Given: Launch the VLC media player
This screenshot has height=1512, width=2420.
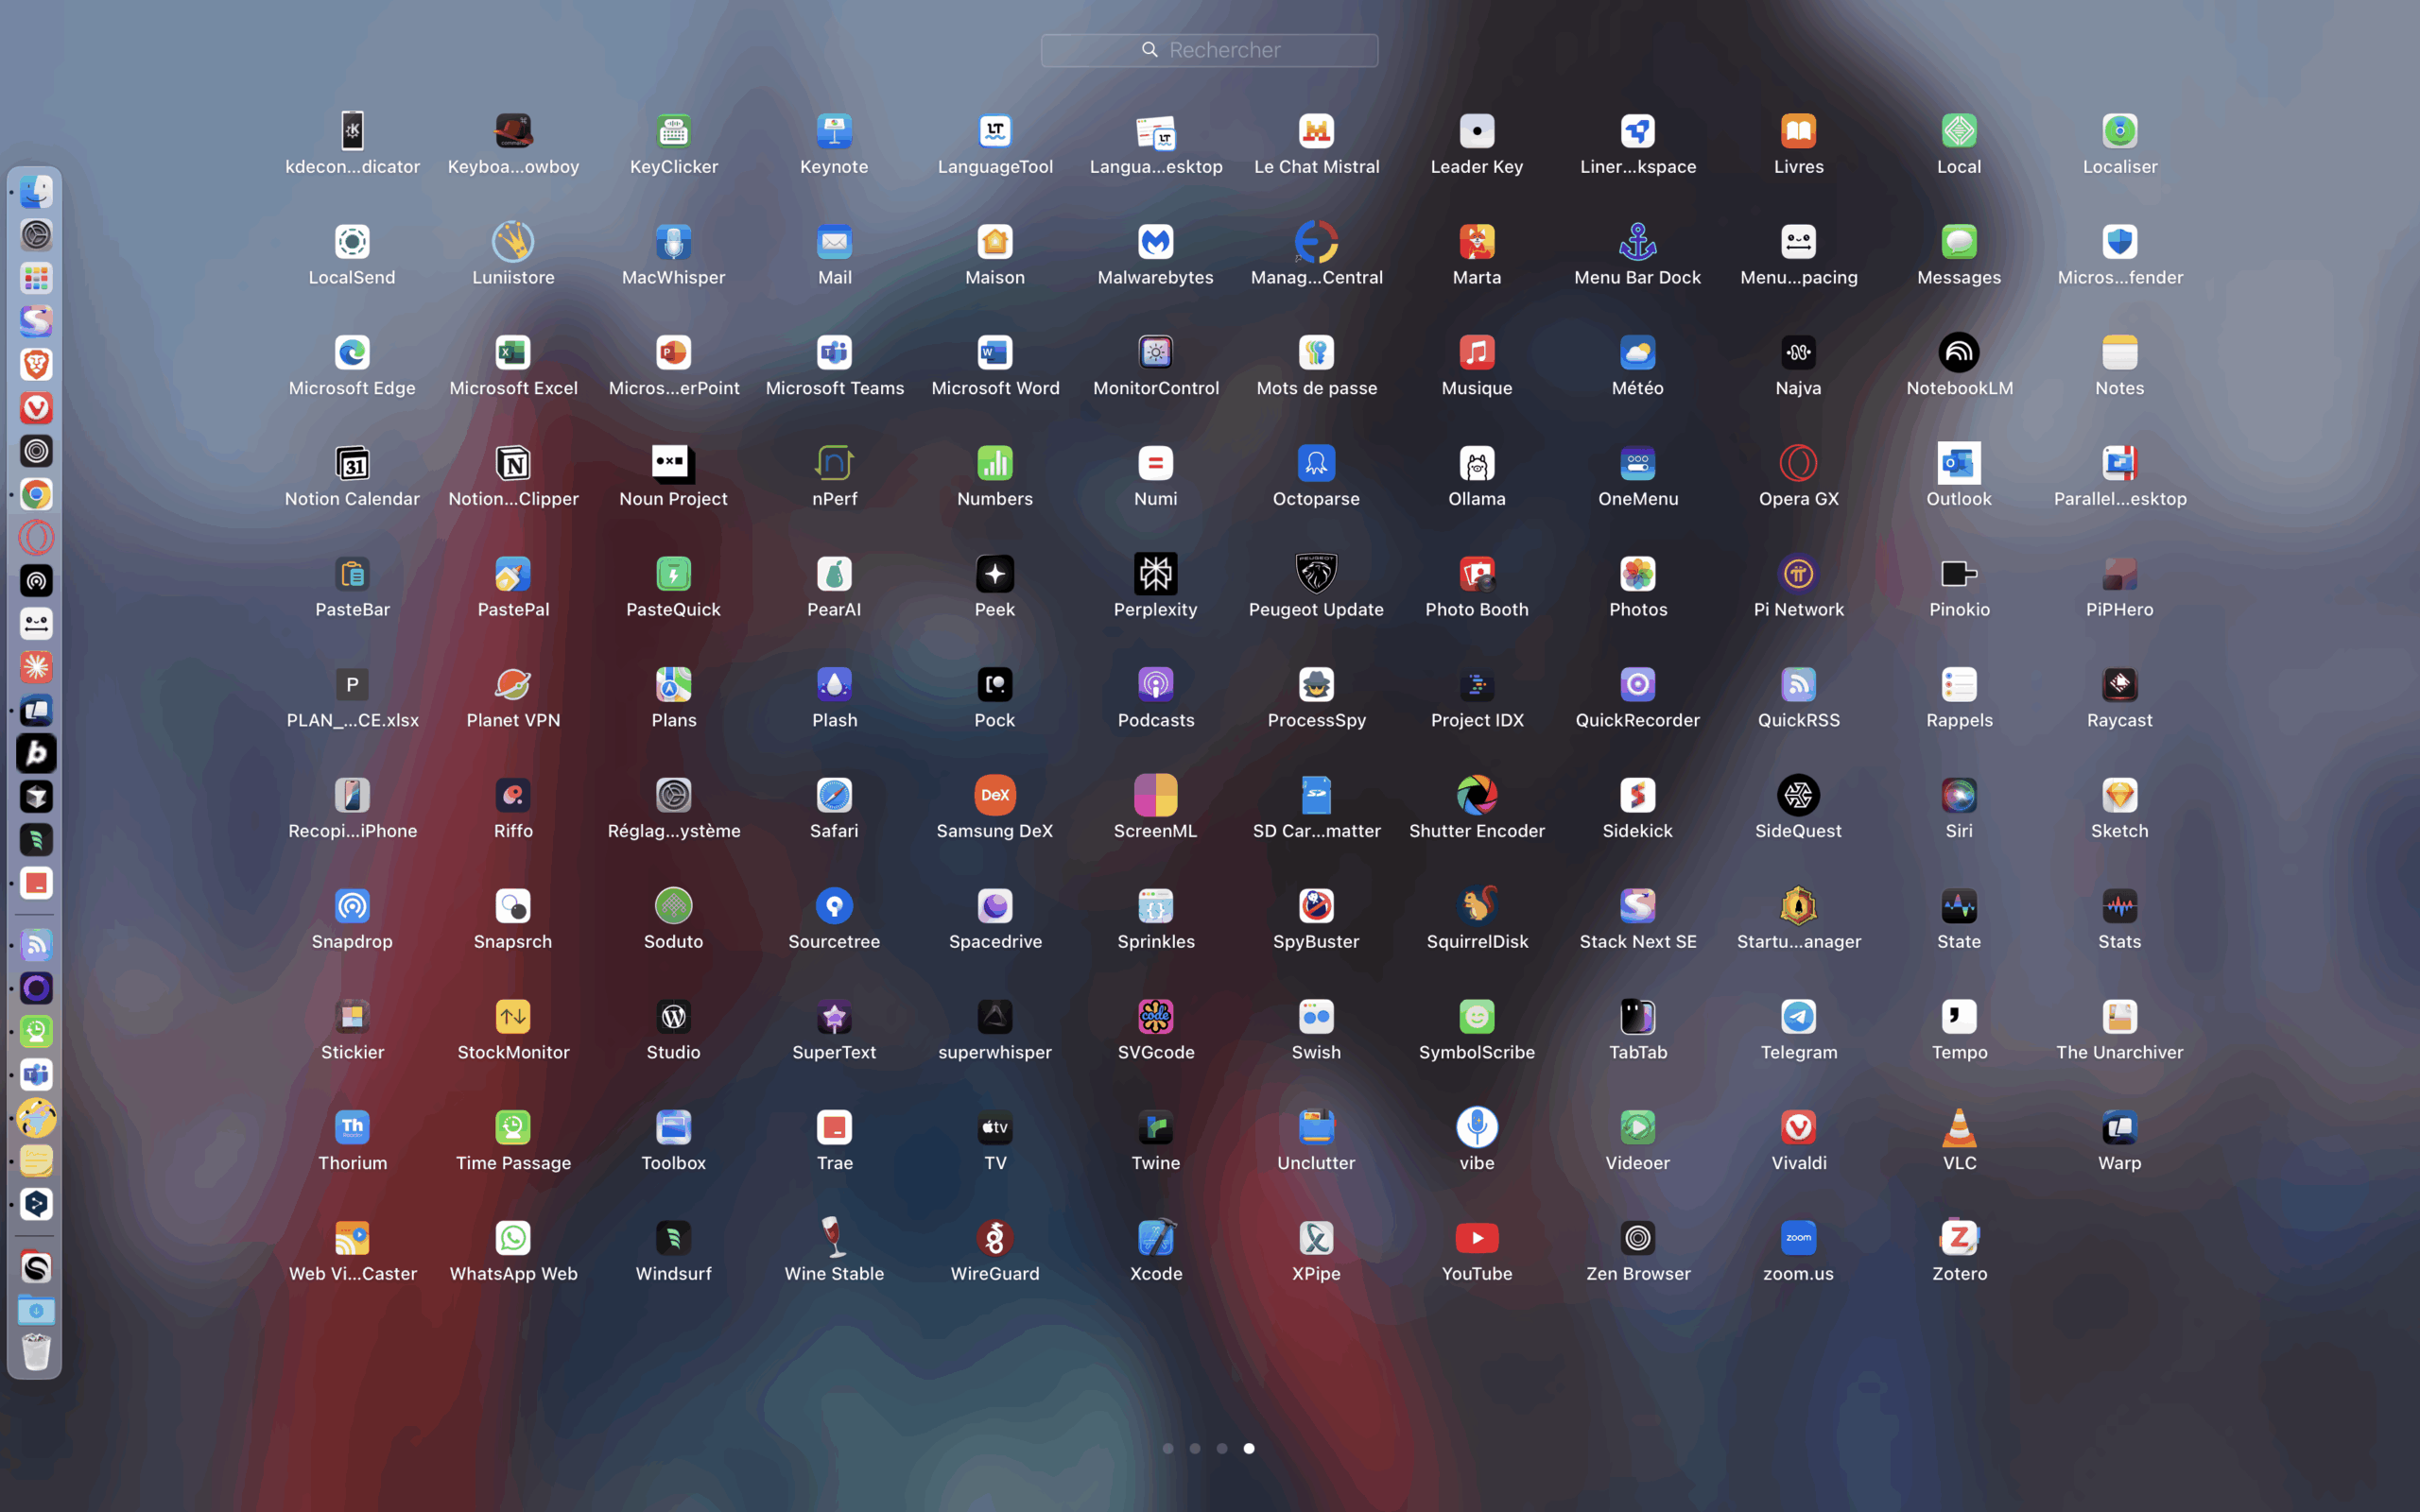Looking at the screenshot, I should [x=1959, y=1127].
